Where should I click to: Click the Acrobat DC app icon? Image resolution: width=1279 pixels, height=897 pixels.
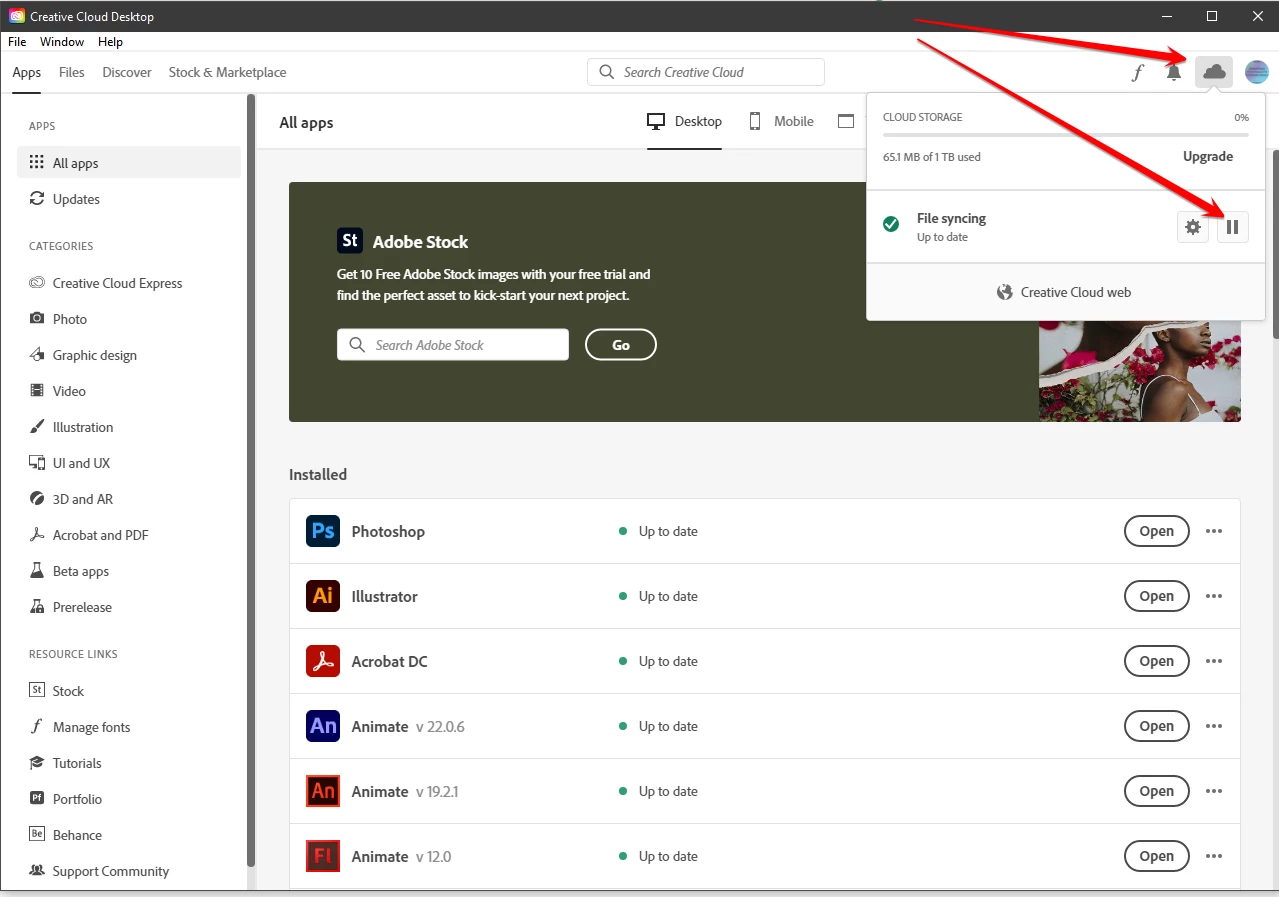[323, 661]
